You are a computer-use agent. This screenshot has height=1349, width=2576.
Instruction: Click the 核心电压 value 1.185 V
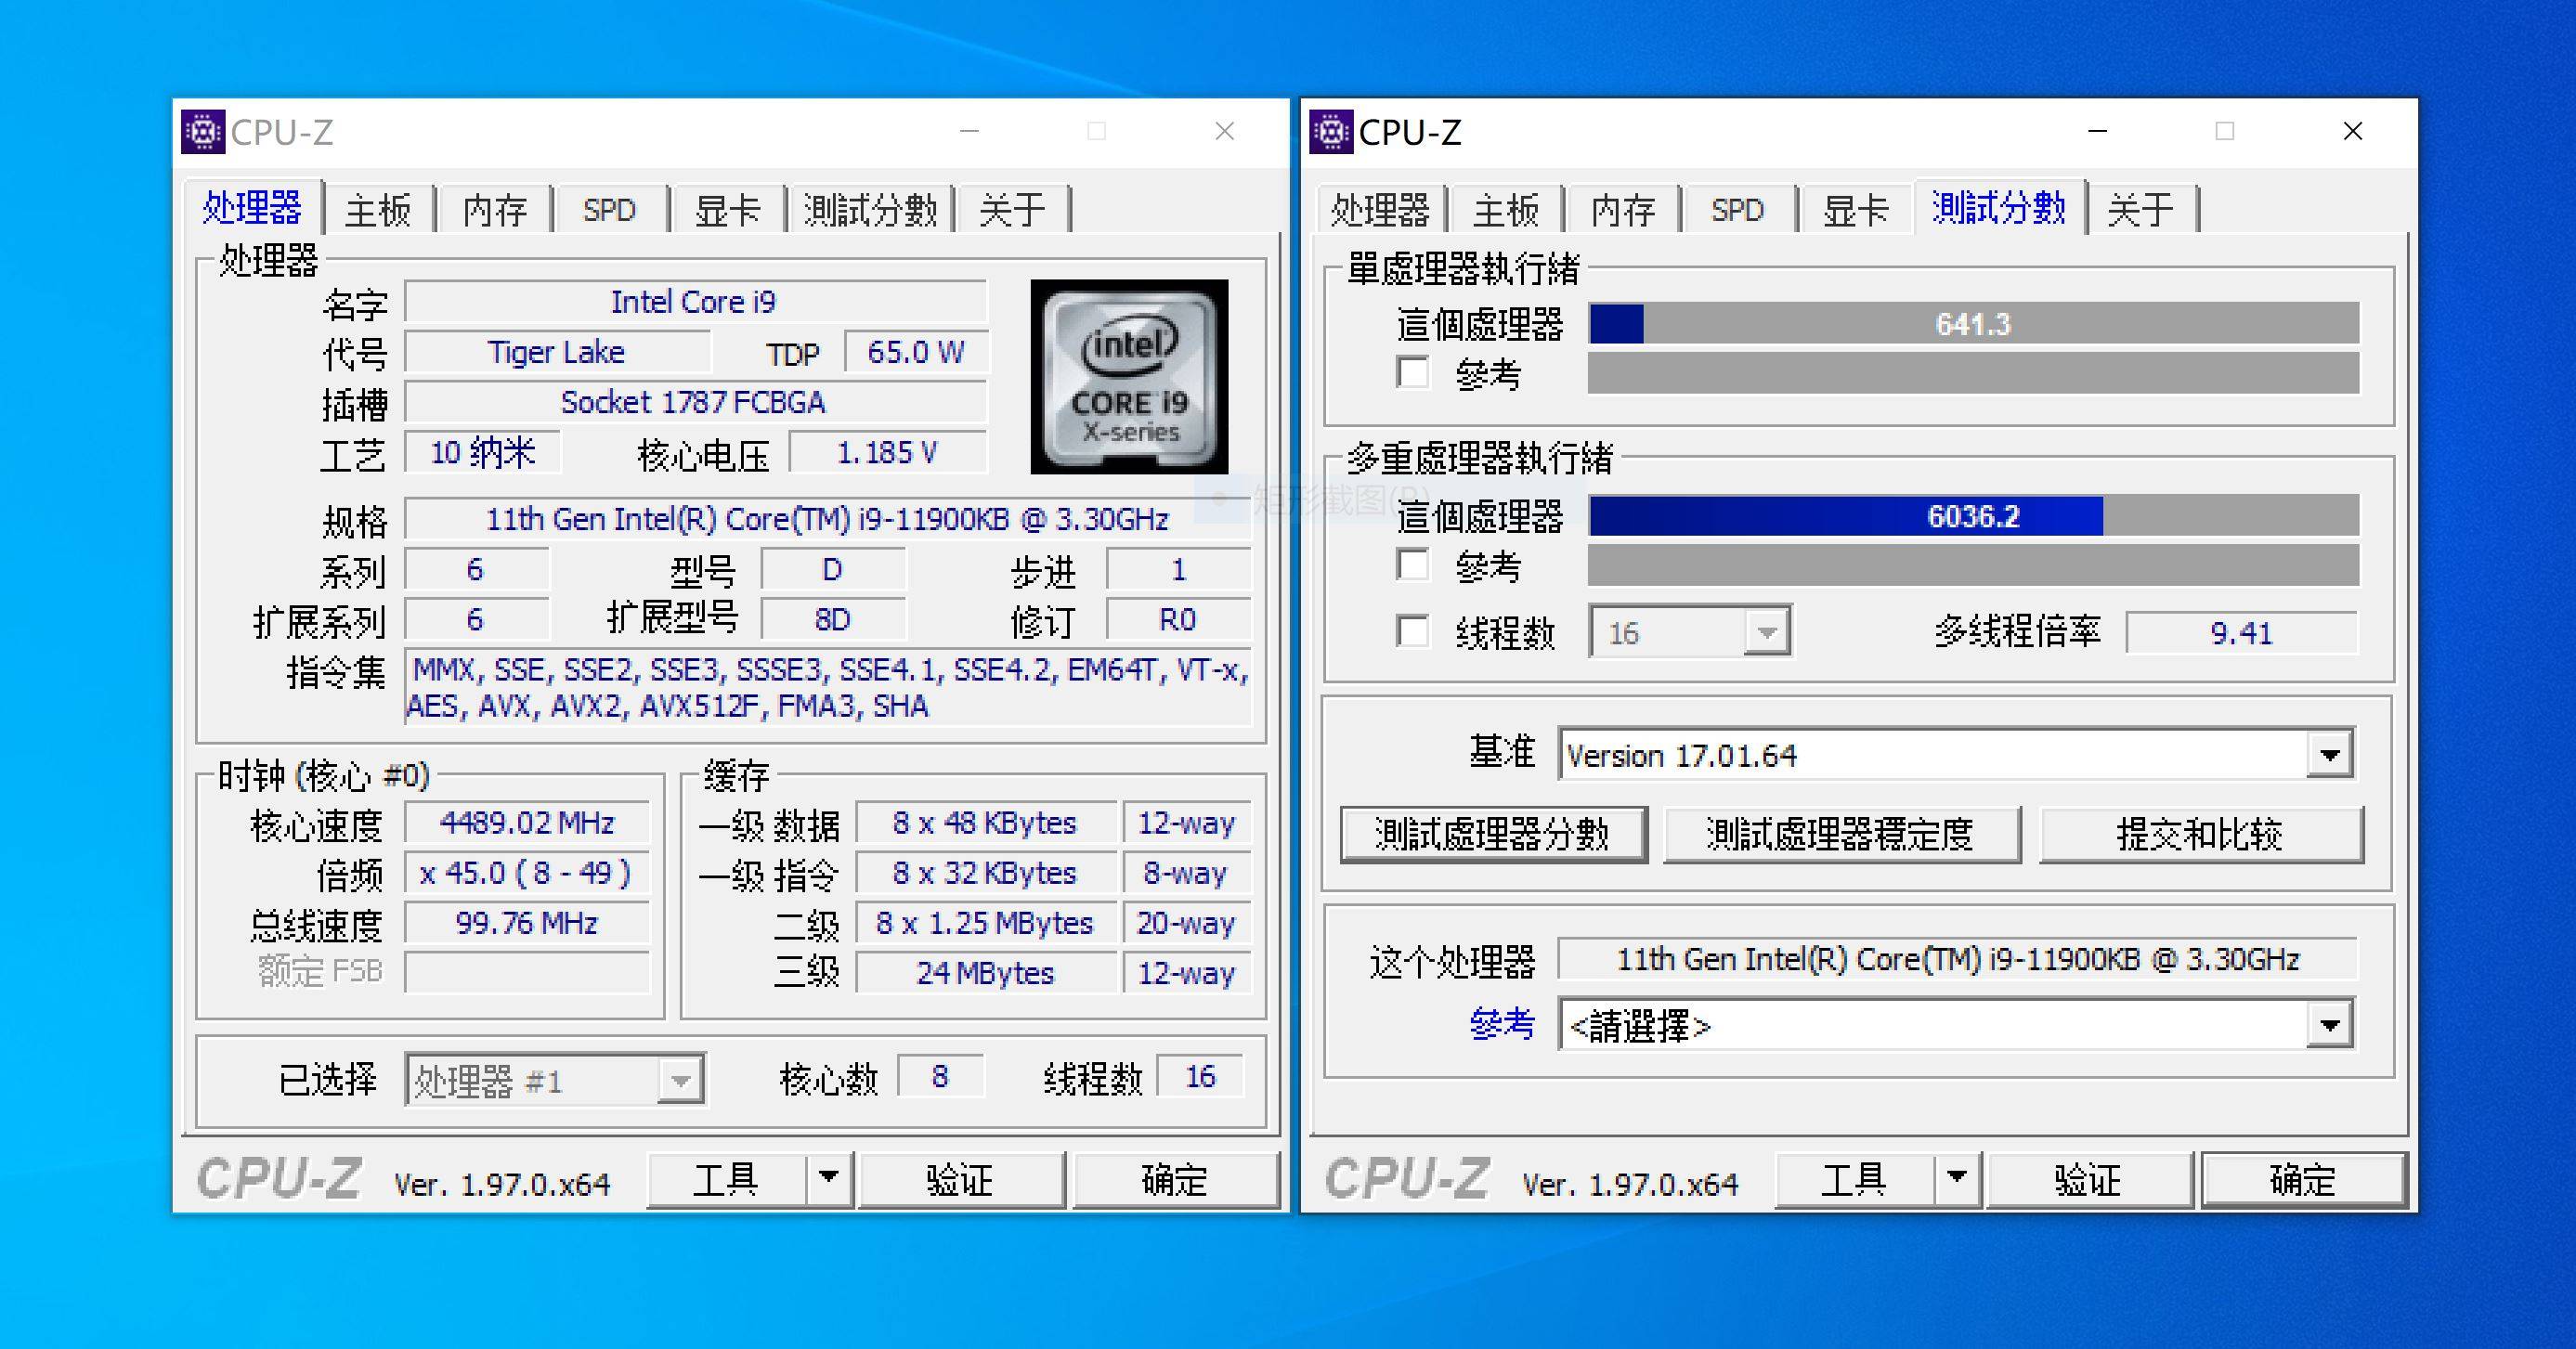[x=888, y=452]
